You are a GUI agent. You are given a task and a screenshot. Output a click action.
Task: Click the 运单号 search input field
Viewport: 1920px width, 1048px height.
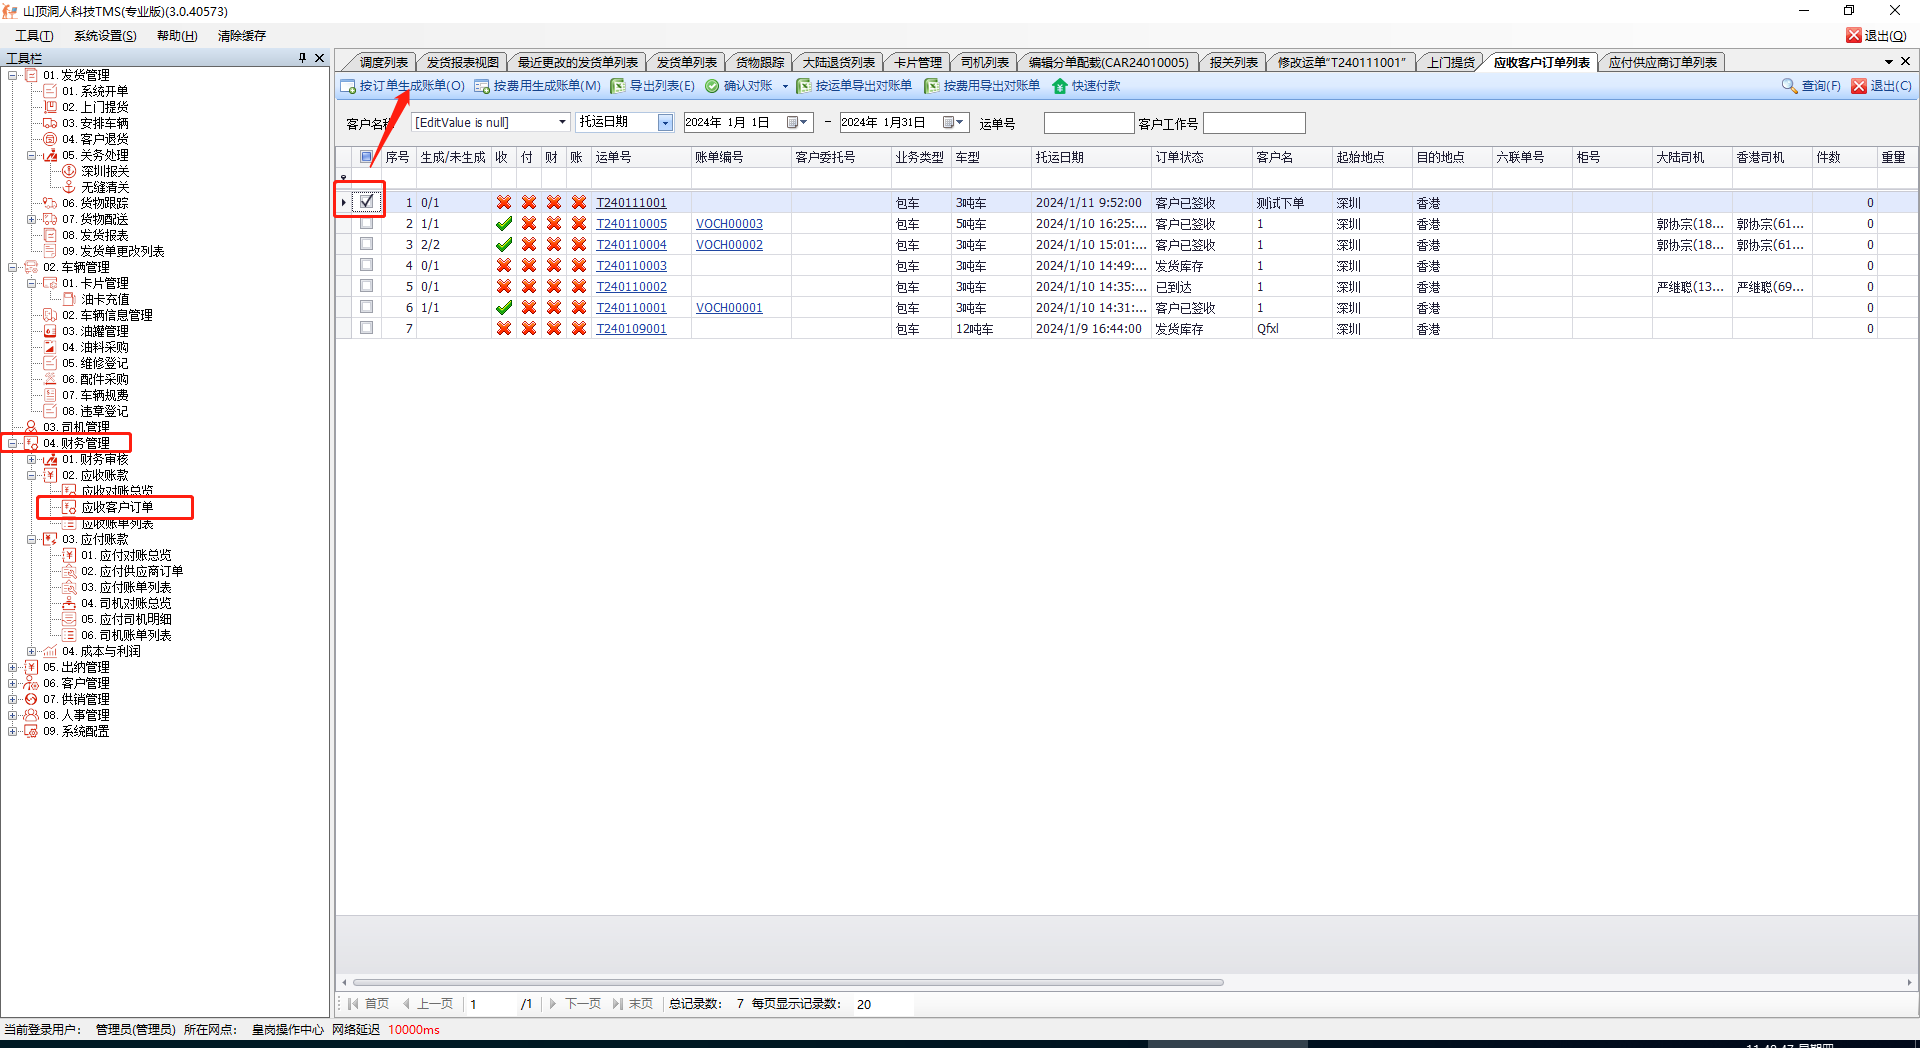[1088, 123]
